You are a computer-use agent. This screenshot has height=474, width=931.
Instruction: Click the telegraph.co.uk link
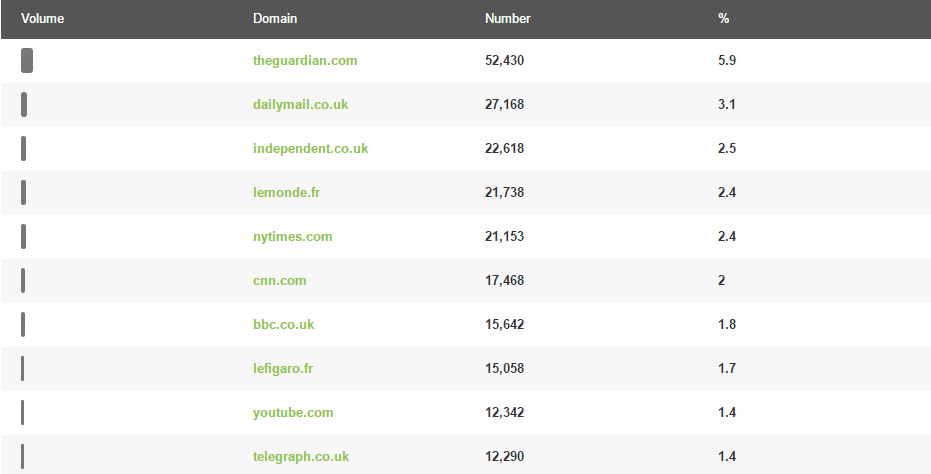click(301, 456)
